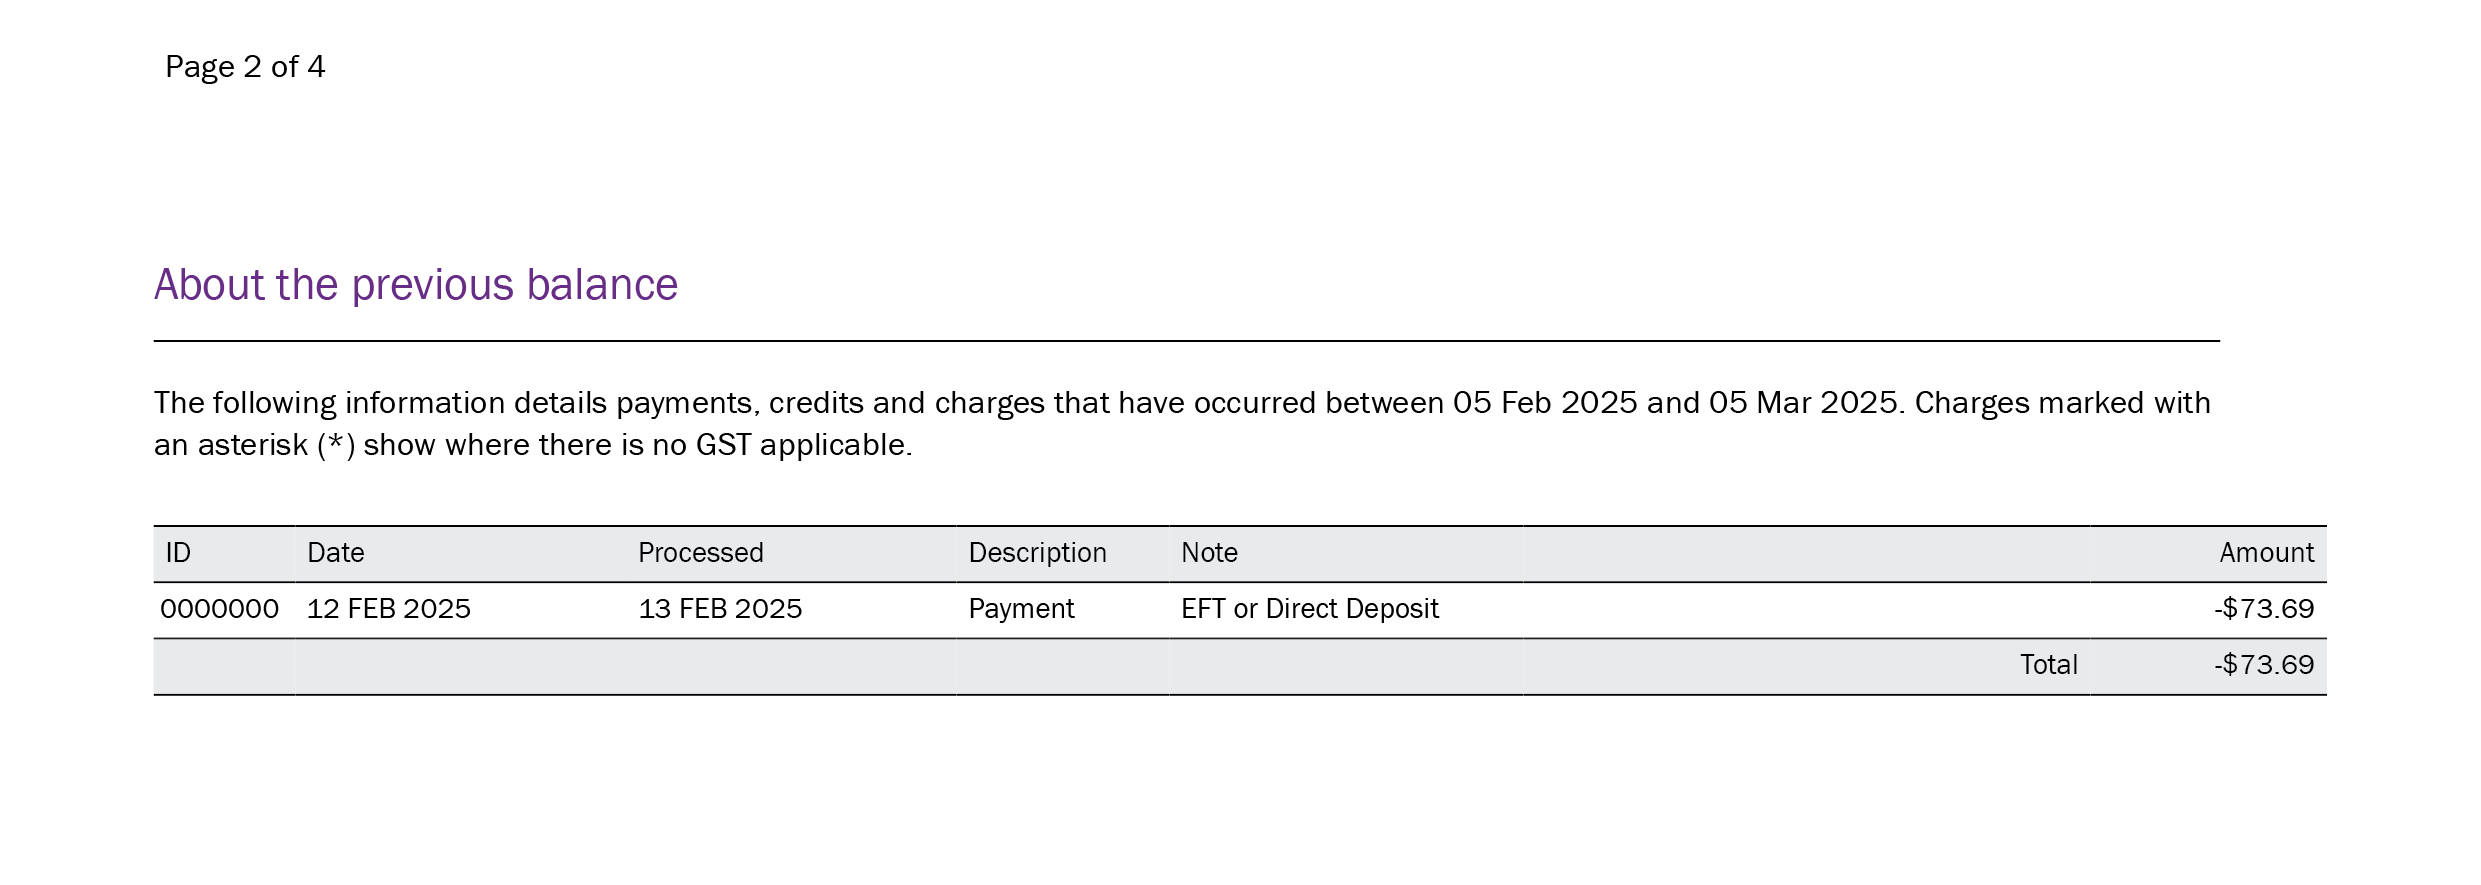Screen dimensions: 2481x885
Task: Click the horizontal rule below the heading
Action: click(1187, 341)
